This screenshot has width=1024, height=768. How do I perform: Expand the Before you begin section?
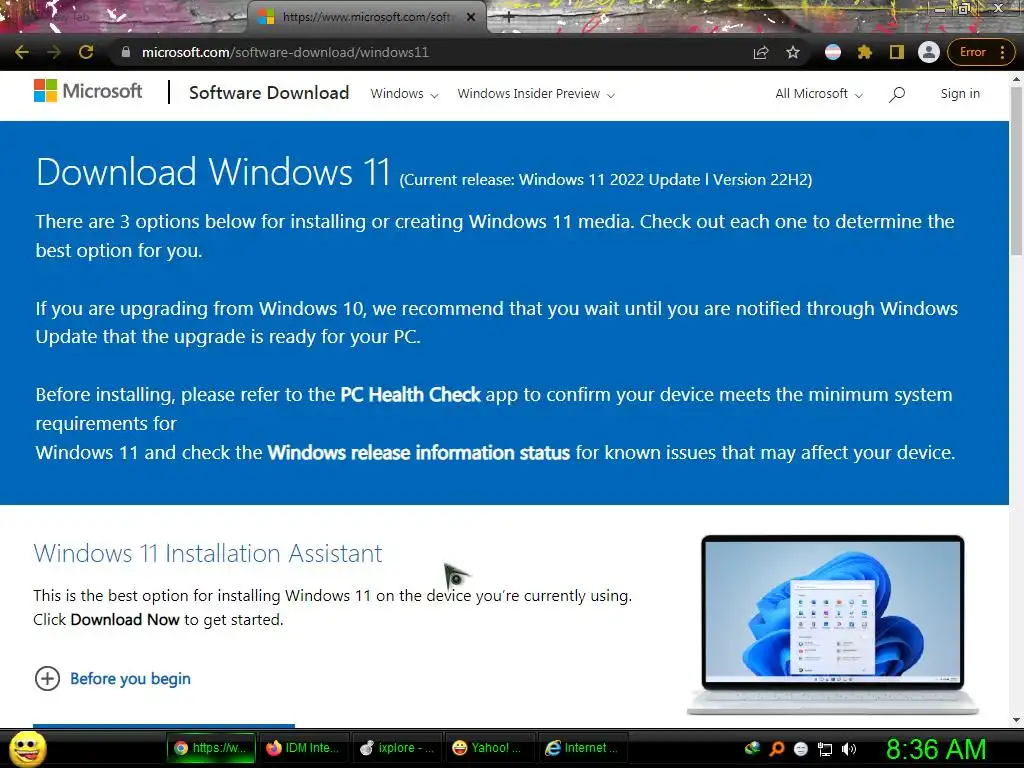(112, 679)
